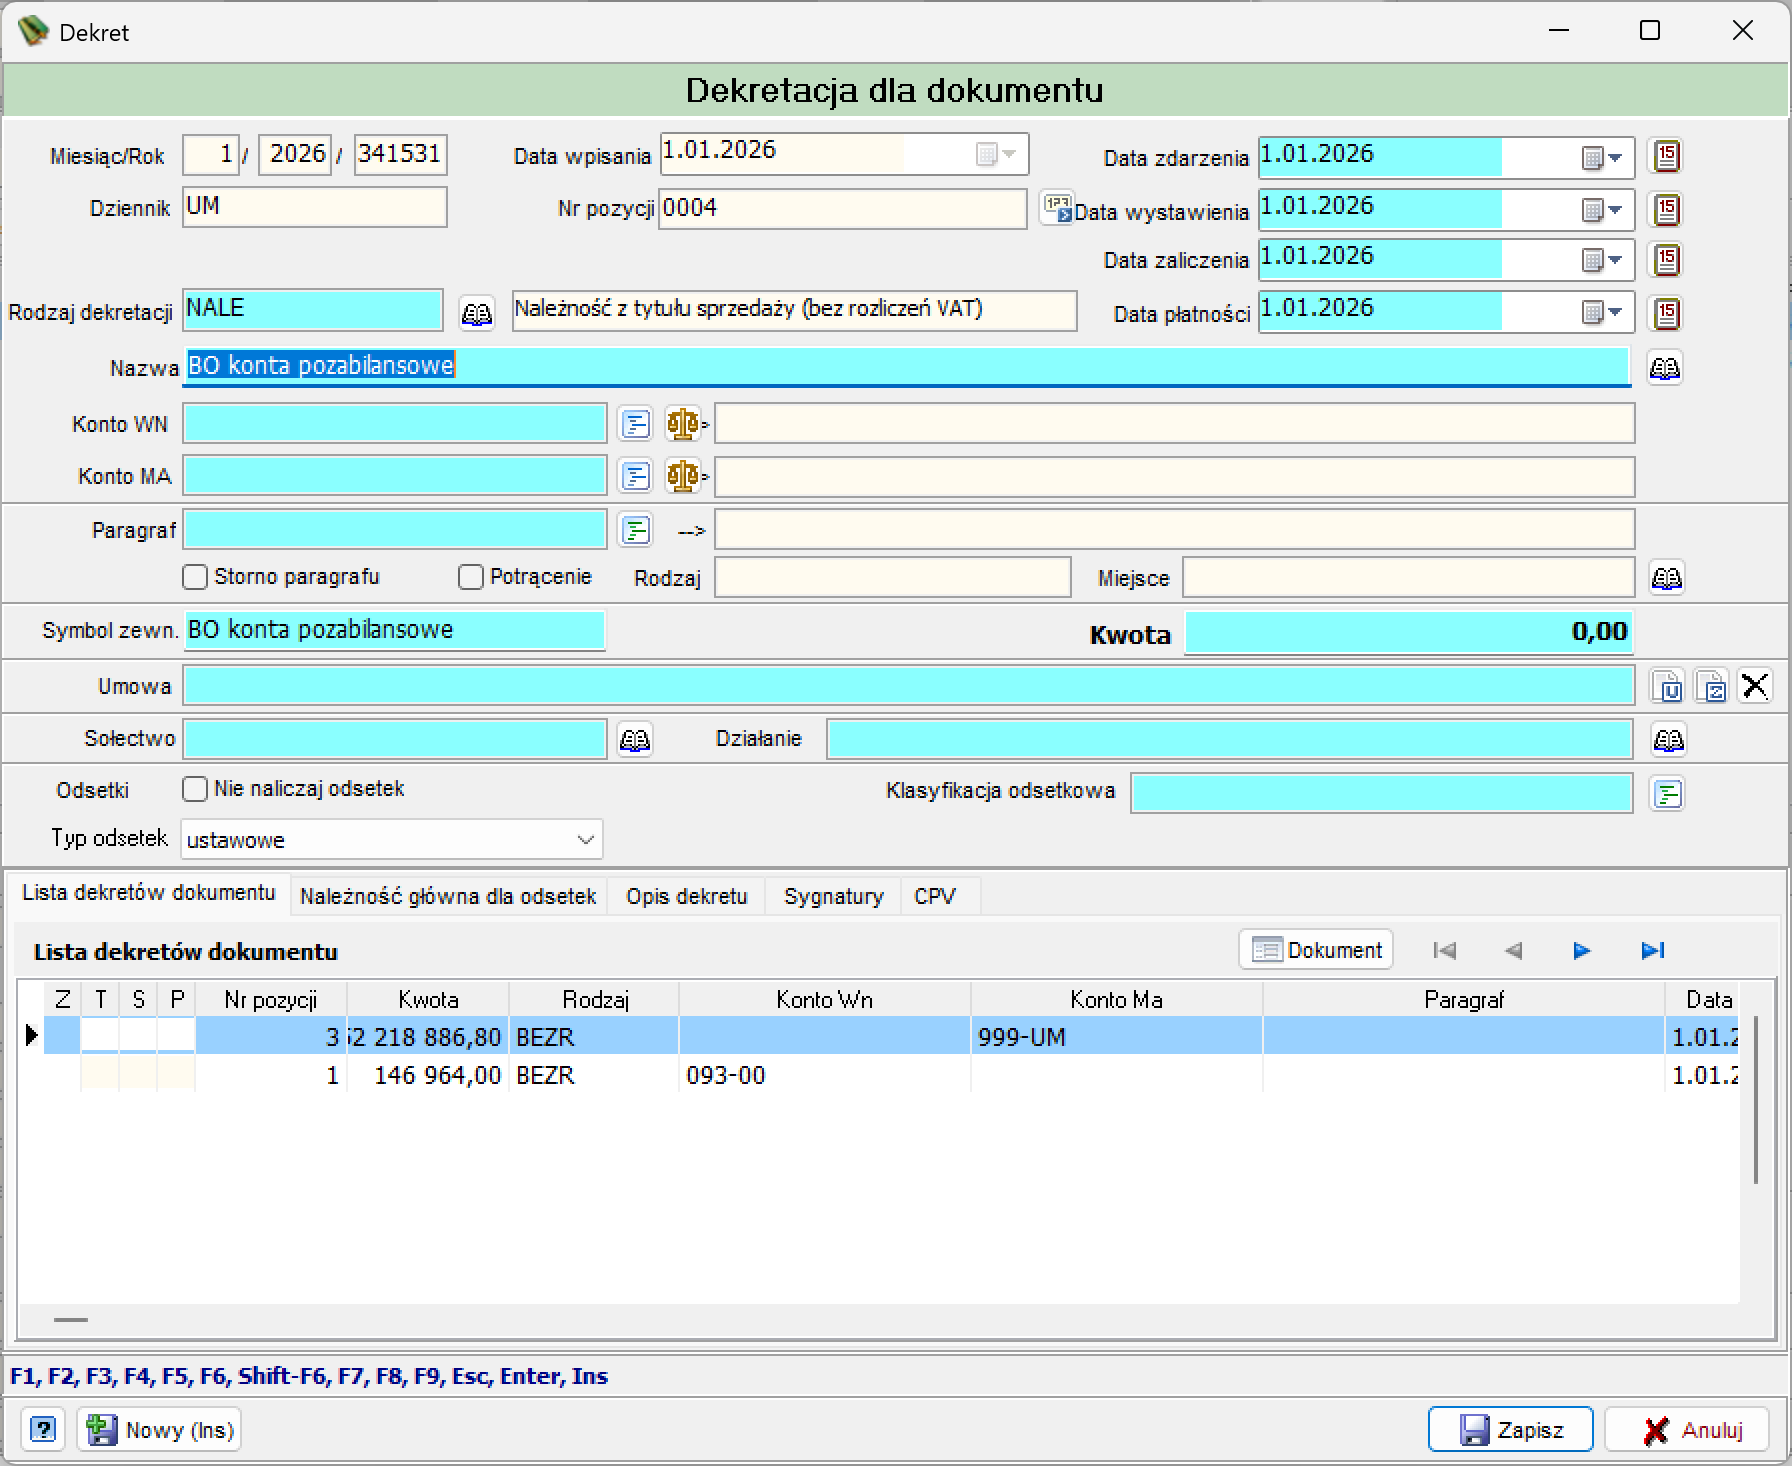Open lookup binoculars next to Rodzaj dekretacji

[x=476, y=313]
